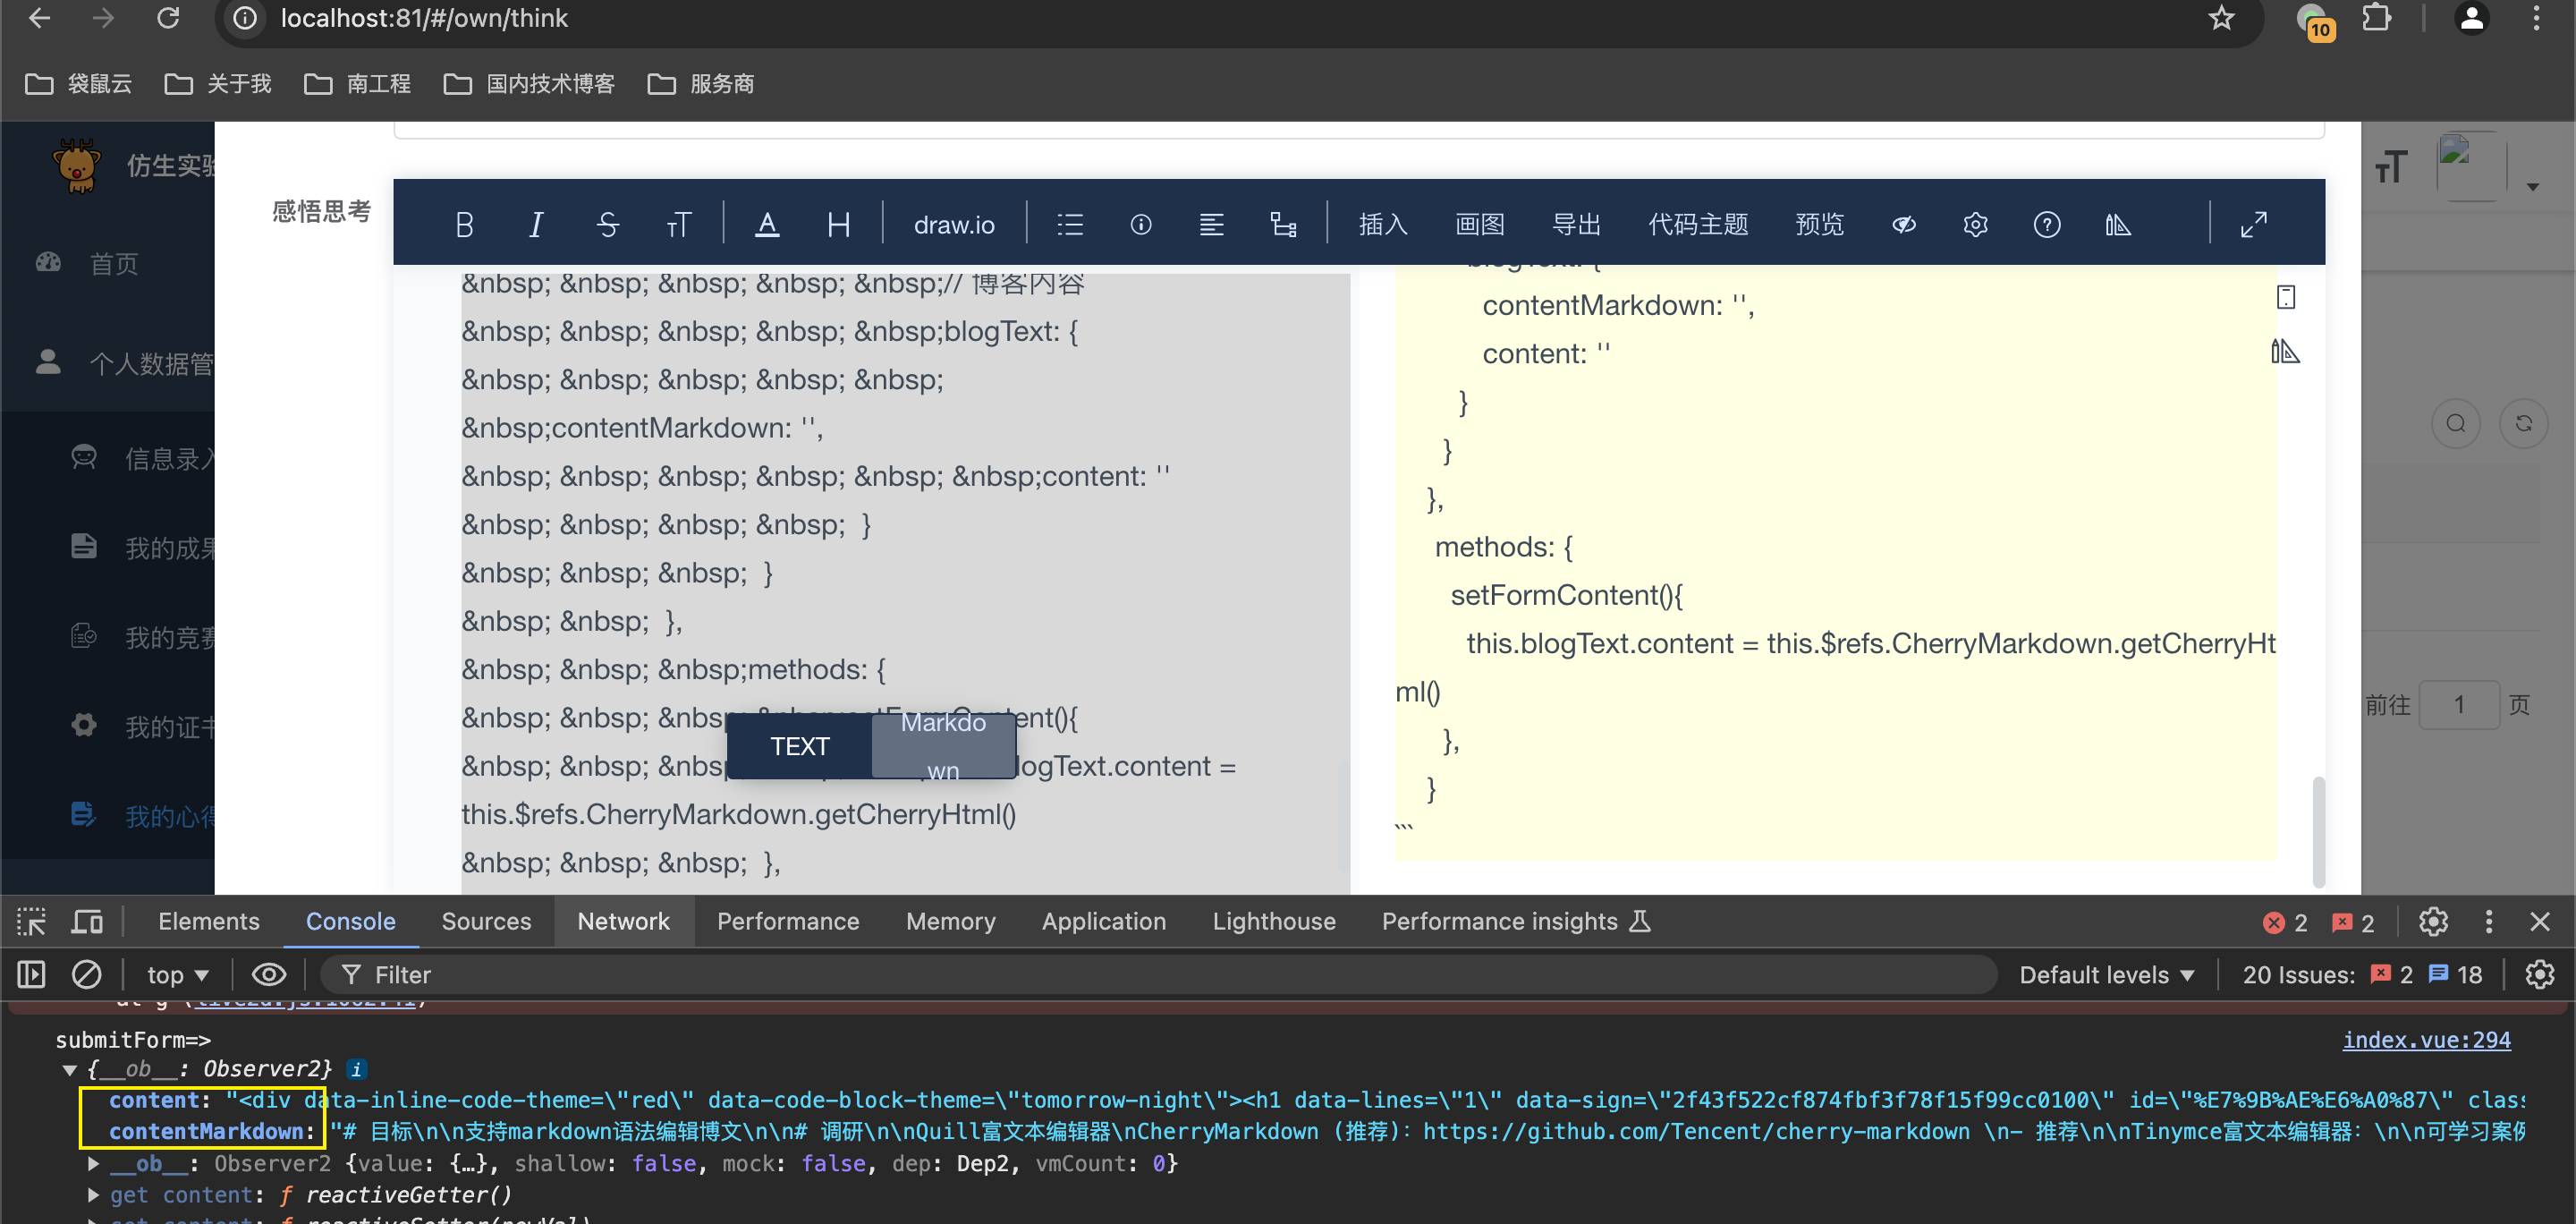
Task: Switch to TEXT mode in floating toggle
Action: pyautogui.click(x=800, y=746)
